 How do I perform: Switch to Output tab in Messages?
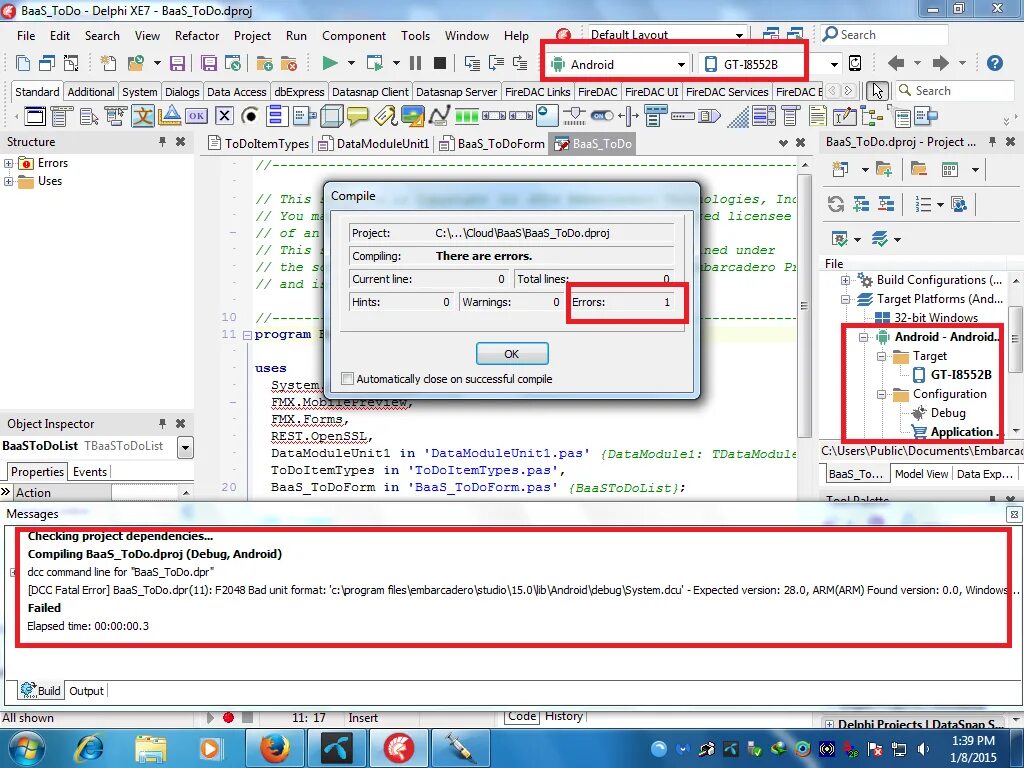(x=86, y=691)
